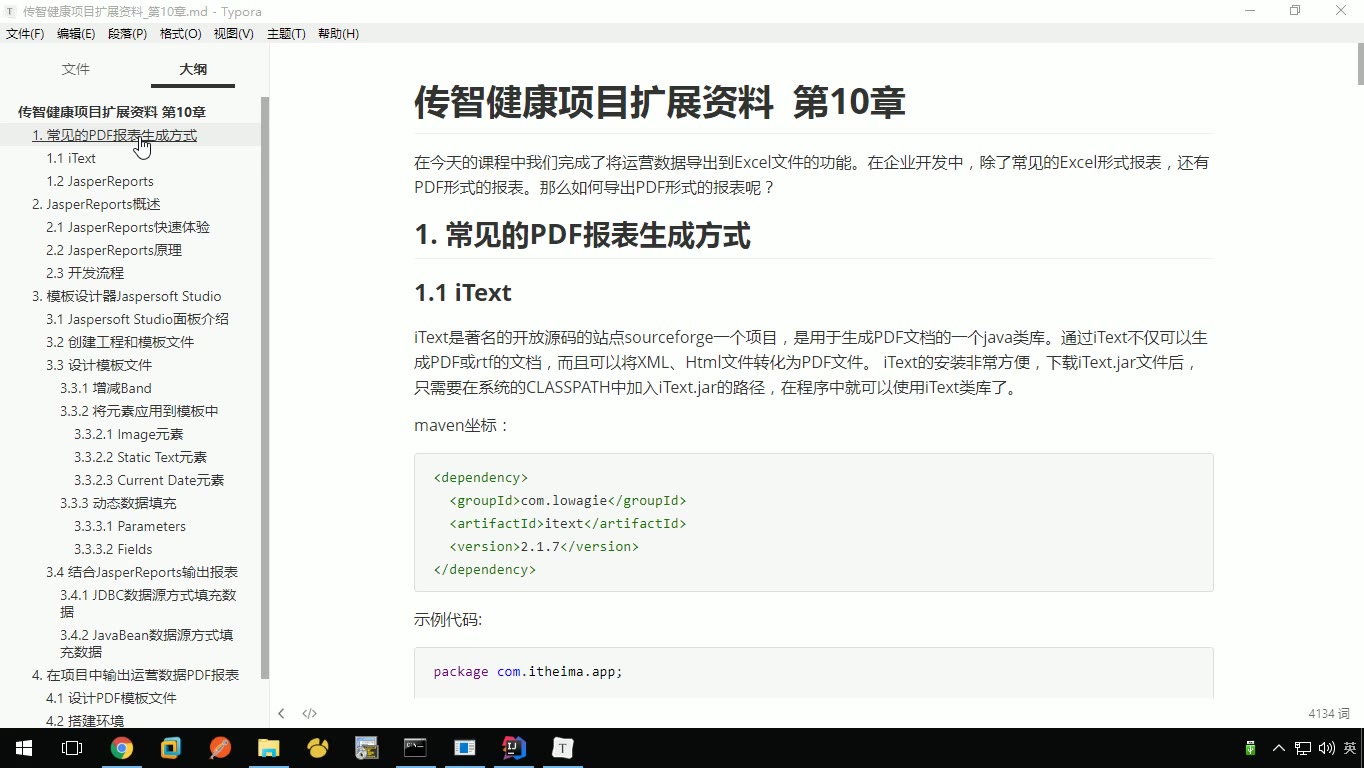This screenshot has width=1364, height=768.
Task: Switch the input method indicator 英
Action: click(x=1350, y=748)
